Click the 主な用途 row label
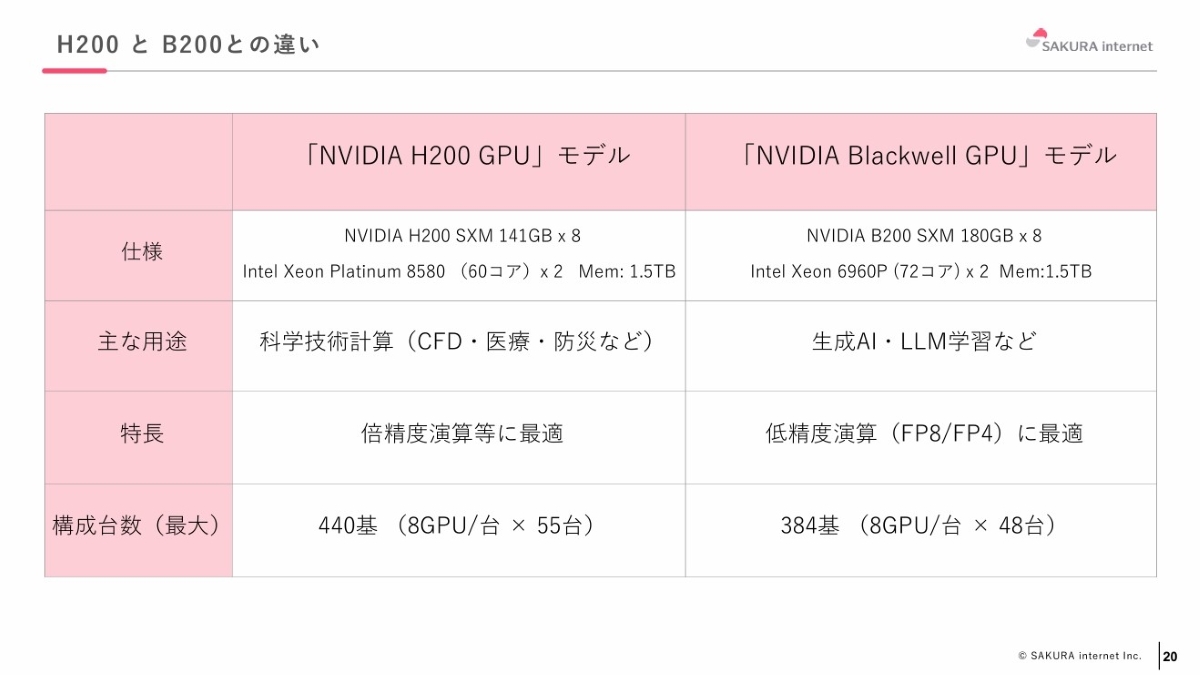 pyautogui.click(x=141, y=342)
